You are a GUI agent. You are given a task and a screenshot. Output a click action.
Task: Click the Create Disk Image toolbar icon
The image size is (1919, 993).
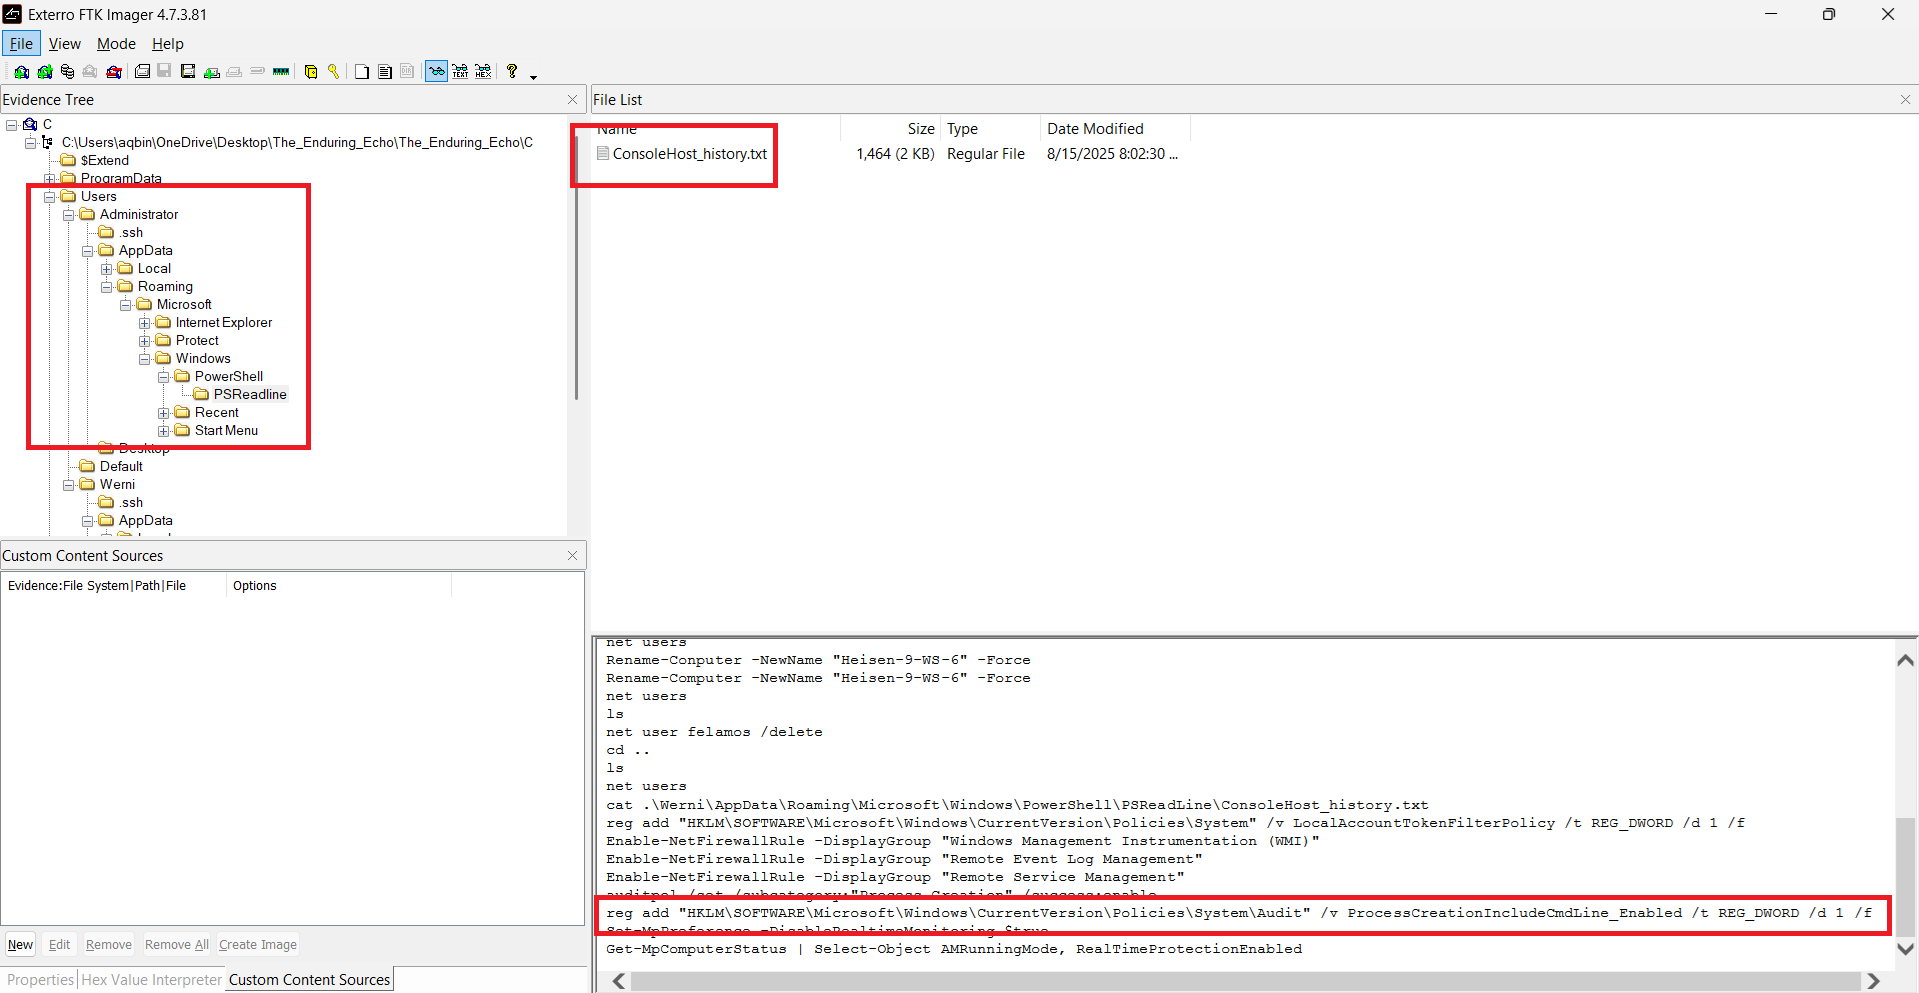point(142,72)
